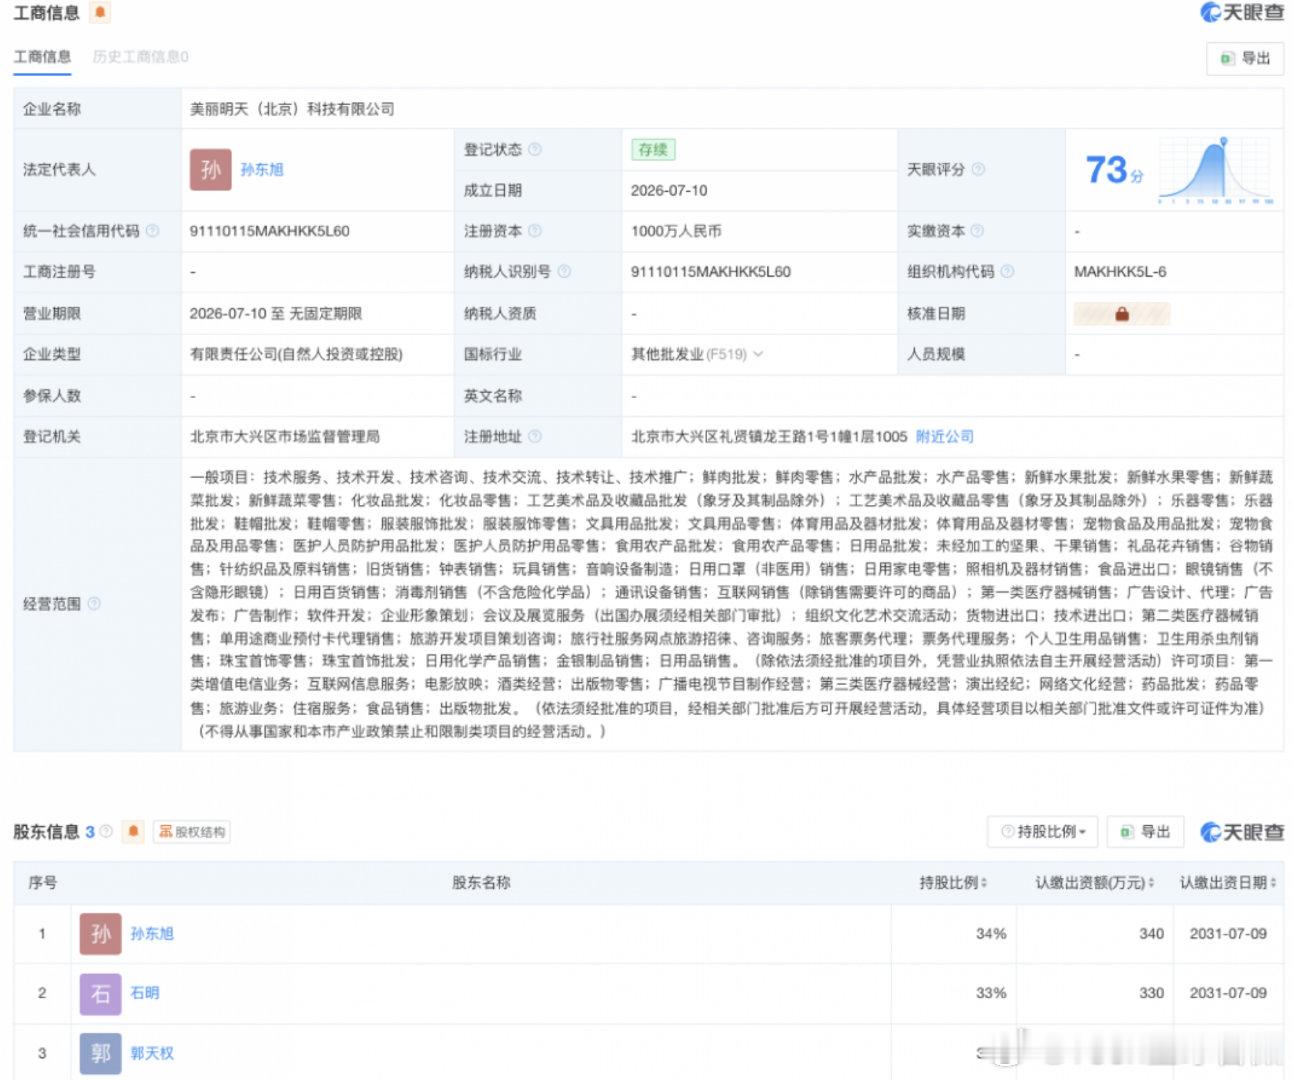
Task: Click 导出 button in shareholder section
Action: point(1145,831)
